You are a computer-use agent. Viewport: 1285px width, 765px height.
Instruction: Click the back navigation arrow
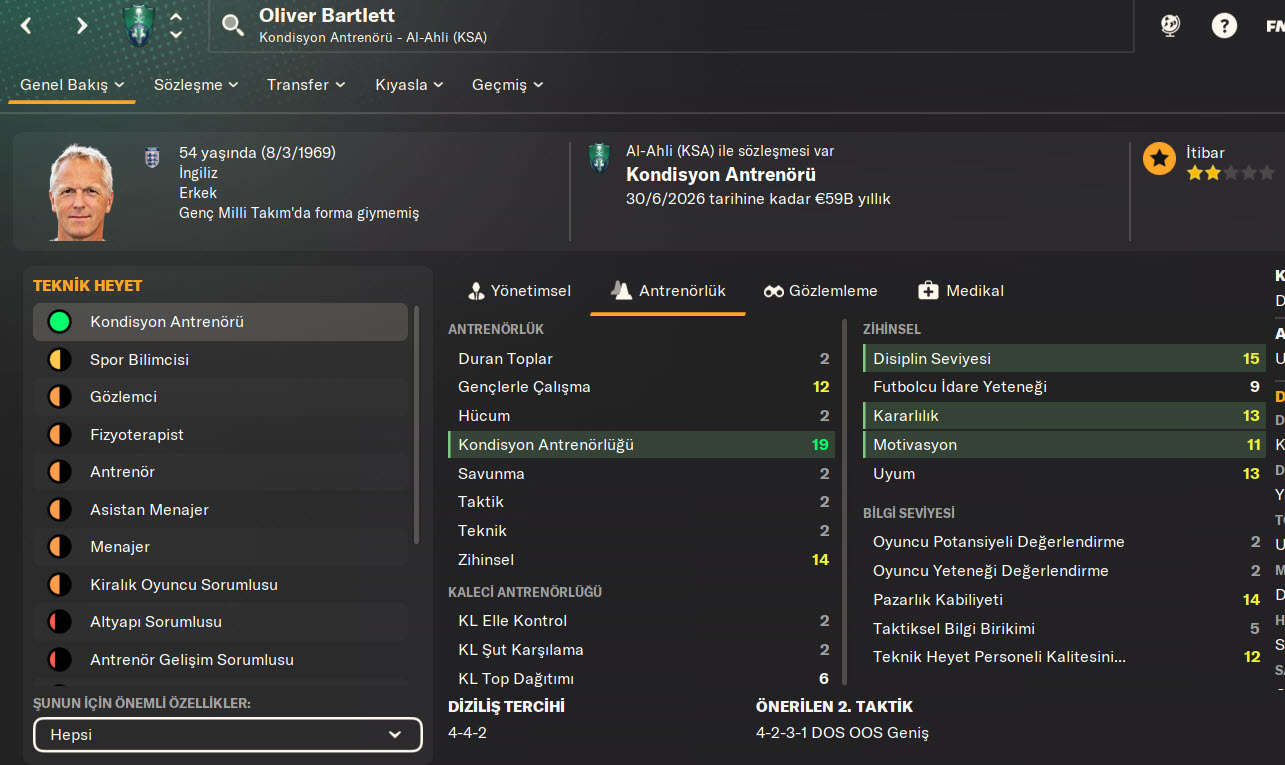point(27,26)
